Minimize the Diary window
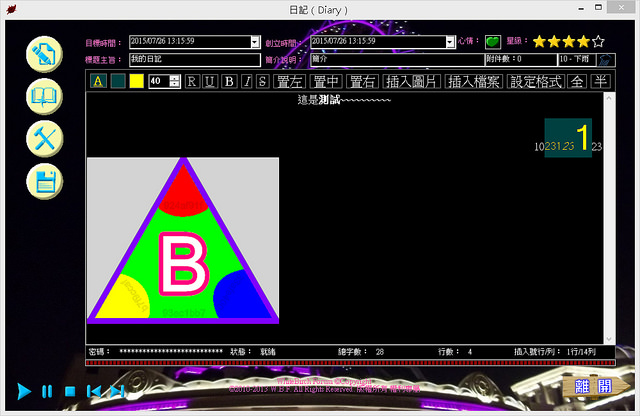 click(x=580, y=8)
